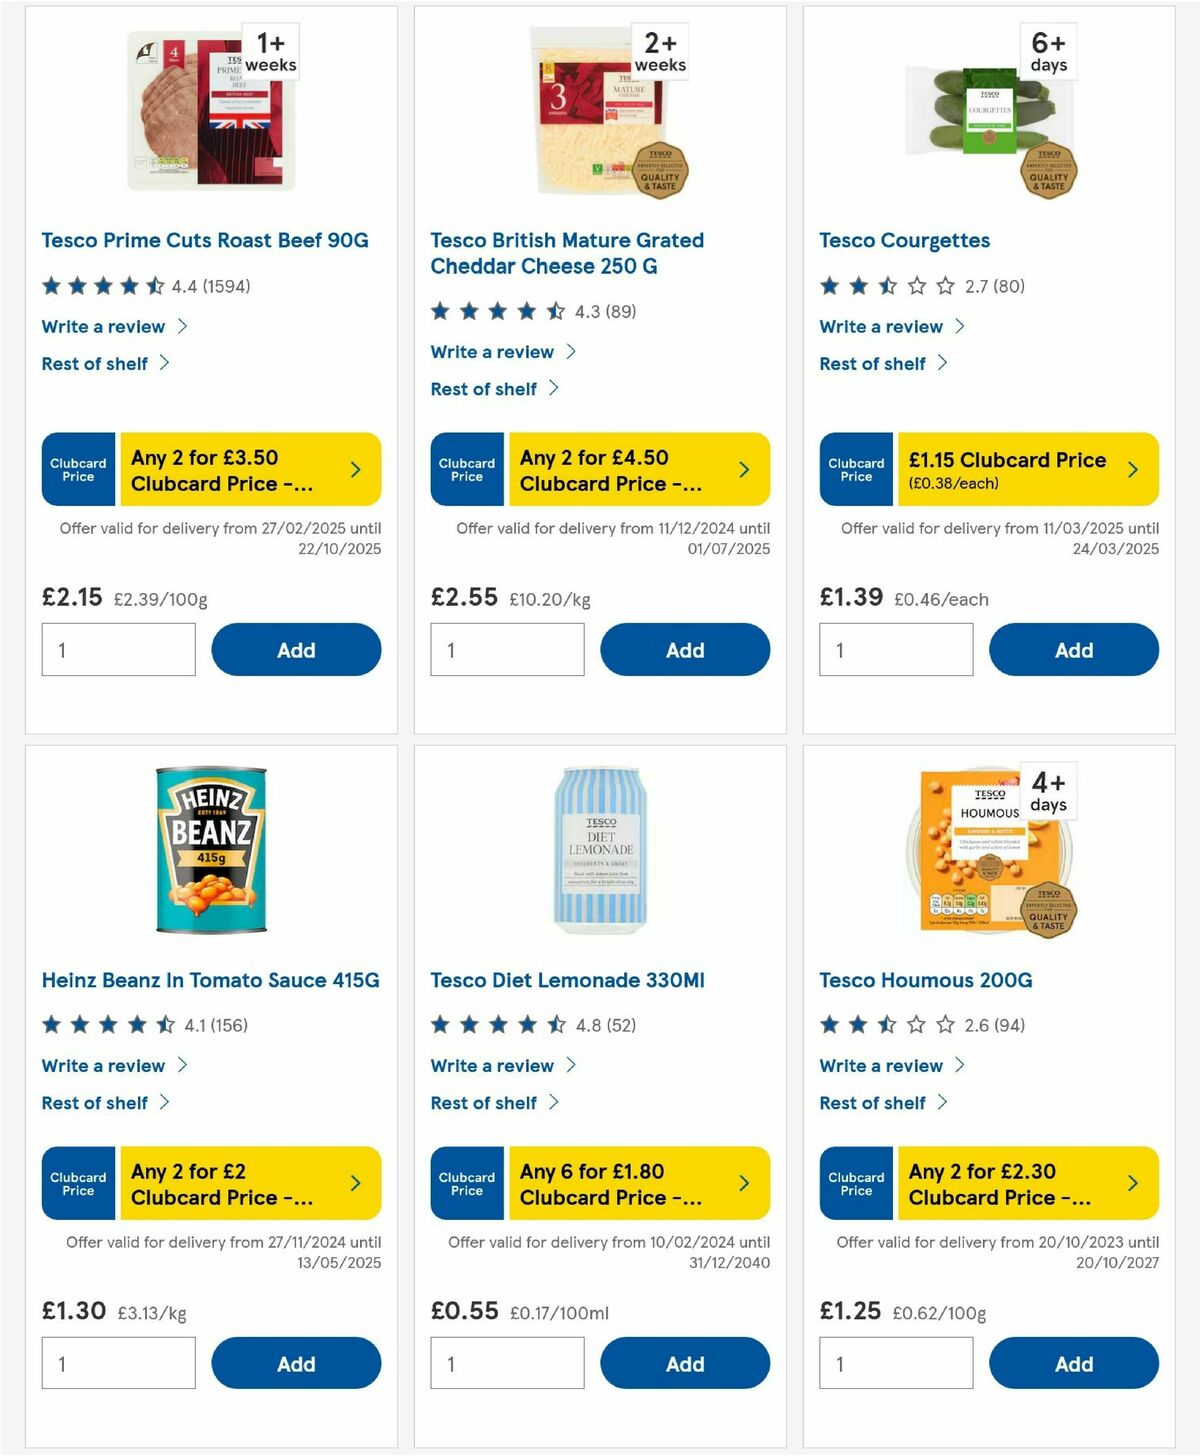Open the Clubcard Price badge for Roast Beef

click(x=77, y=469)
